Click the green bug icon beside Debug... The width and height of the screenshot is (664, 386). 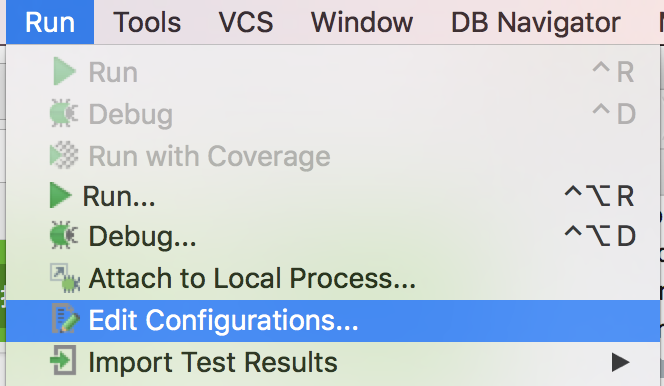64,235
